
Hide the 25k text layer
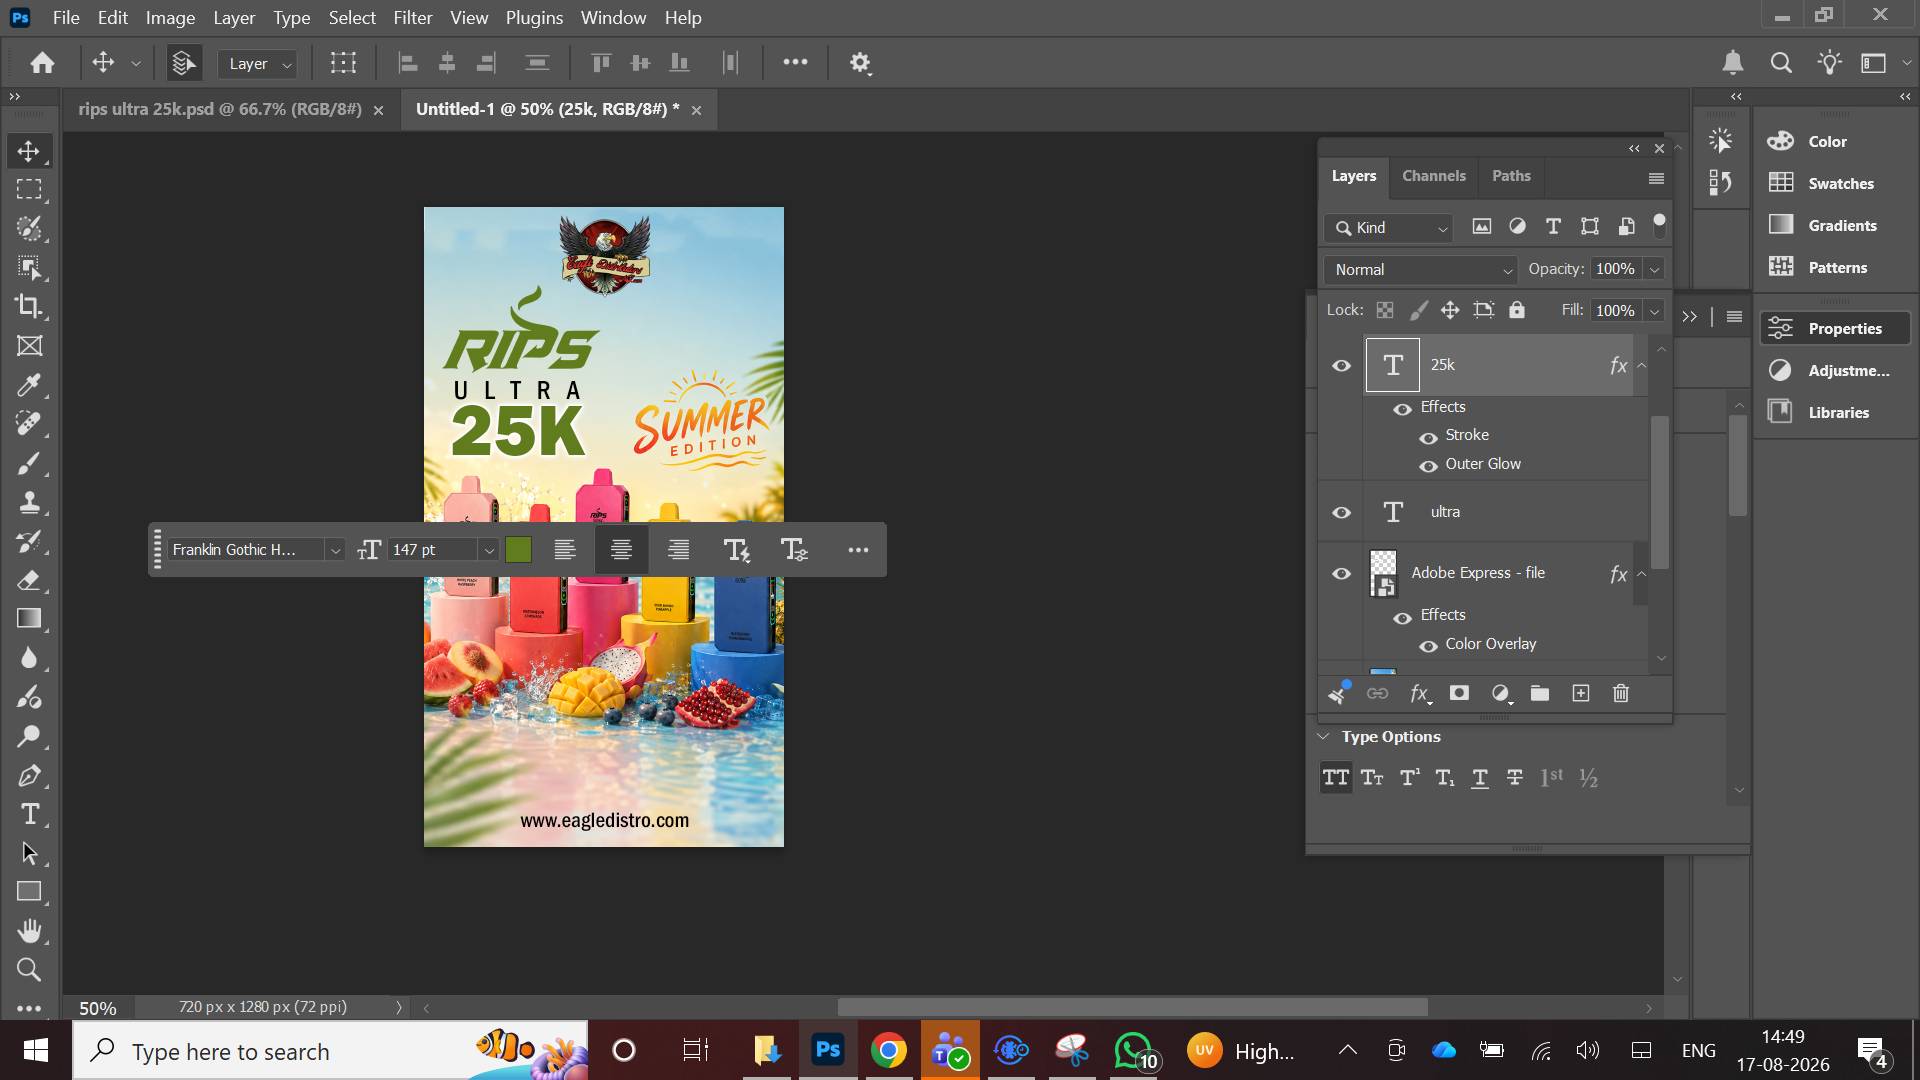click(1341, 366)
